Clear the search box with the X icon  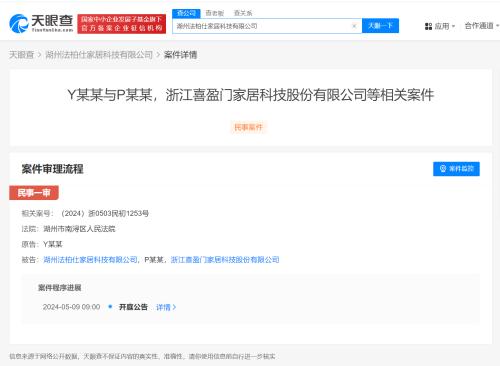coord(354,26)
